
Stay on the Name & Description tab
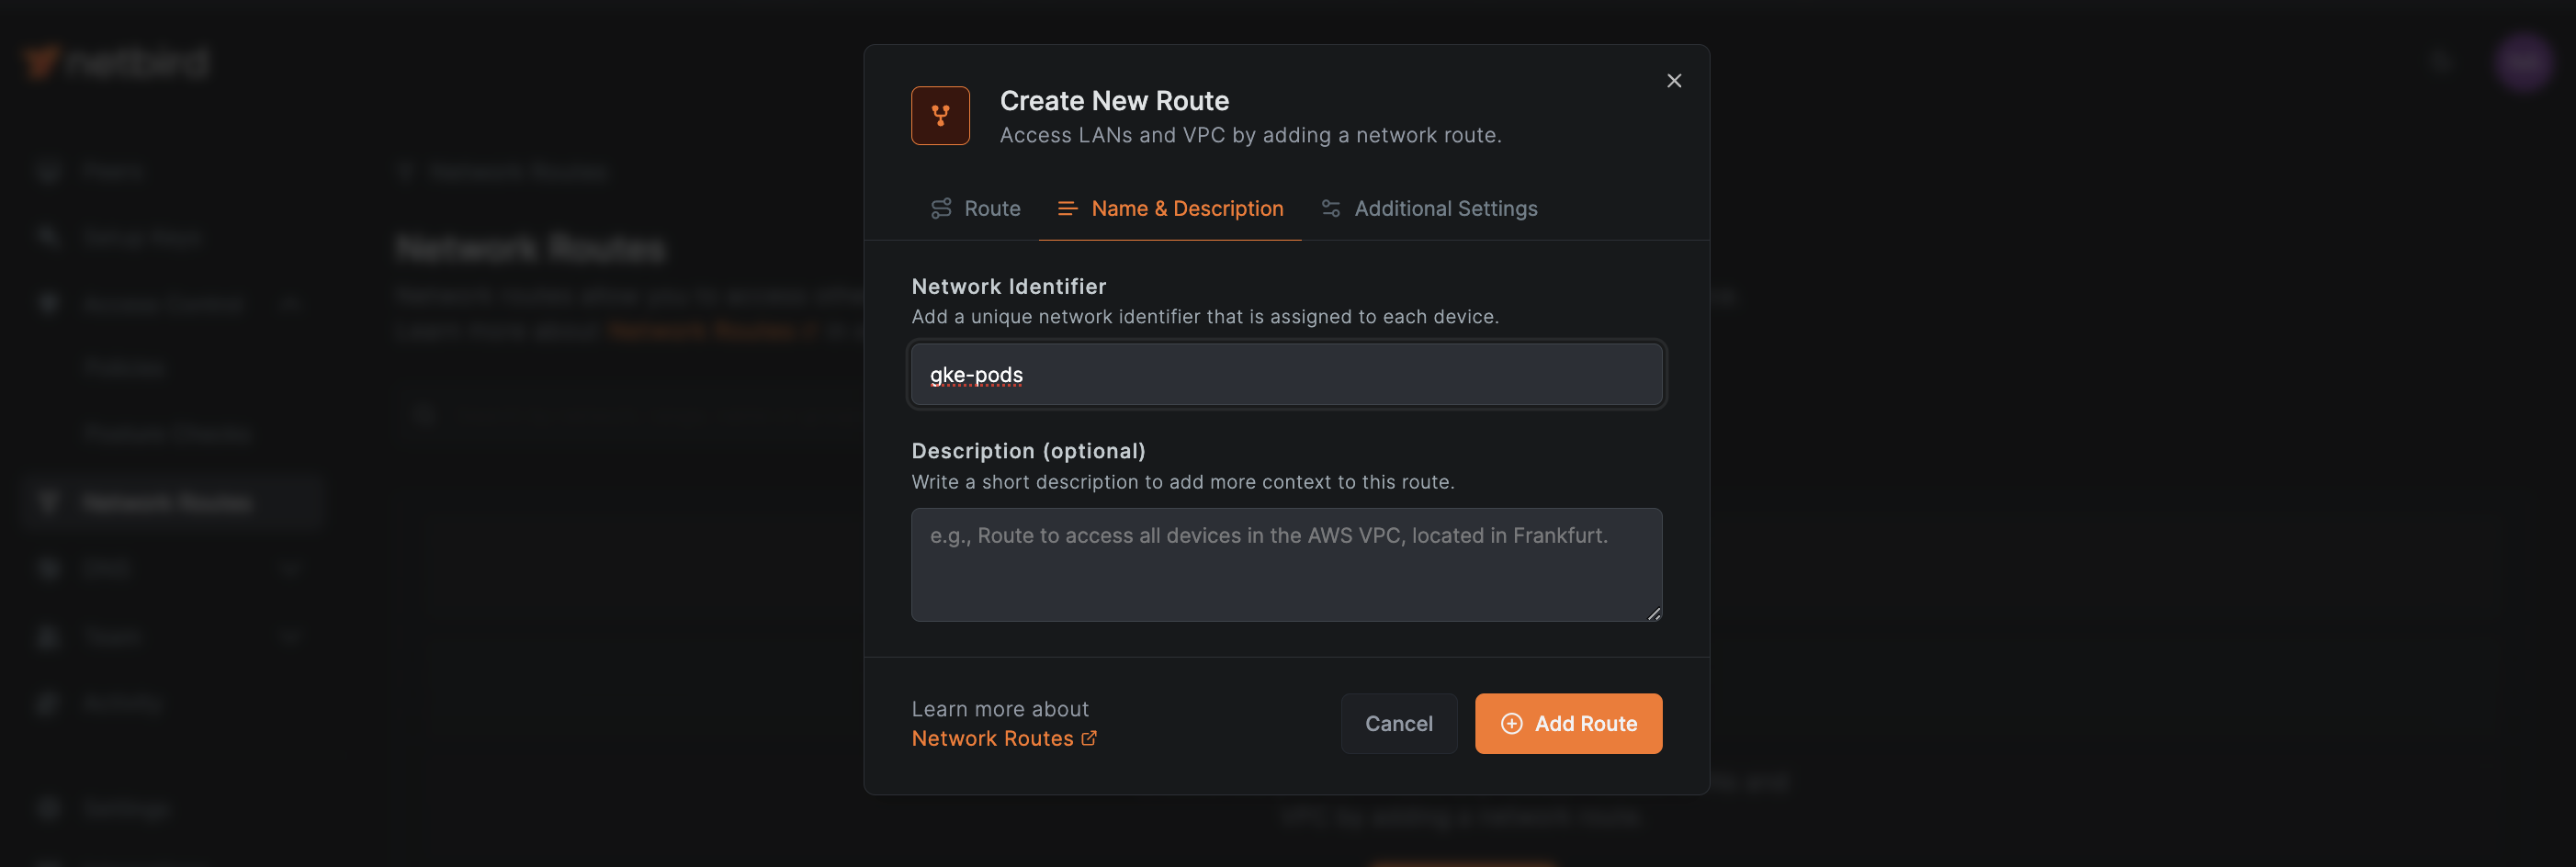1188,208
